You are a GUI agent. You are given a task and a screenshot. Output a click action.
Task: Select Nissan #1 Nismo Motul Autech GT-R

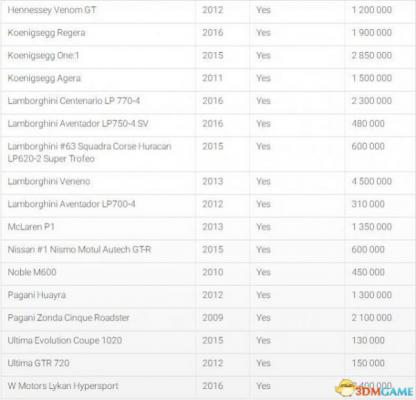79,249
